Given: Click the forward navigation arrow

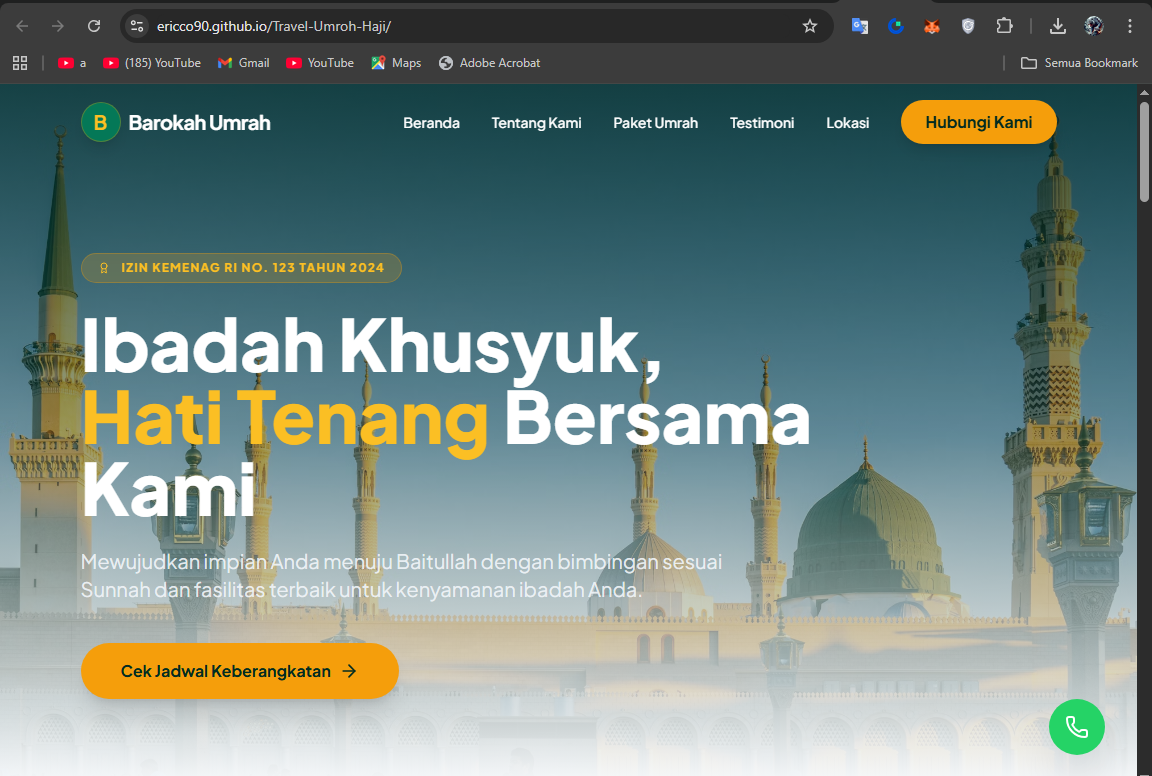Looking at the screenshot, I should click(x=58, y=26).
